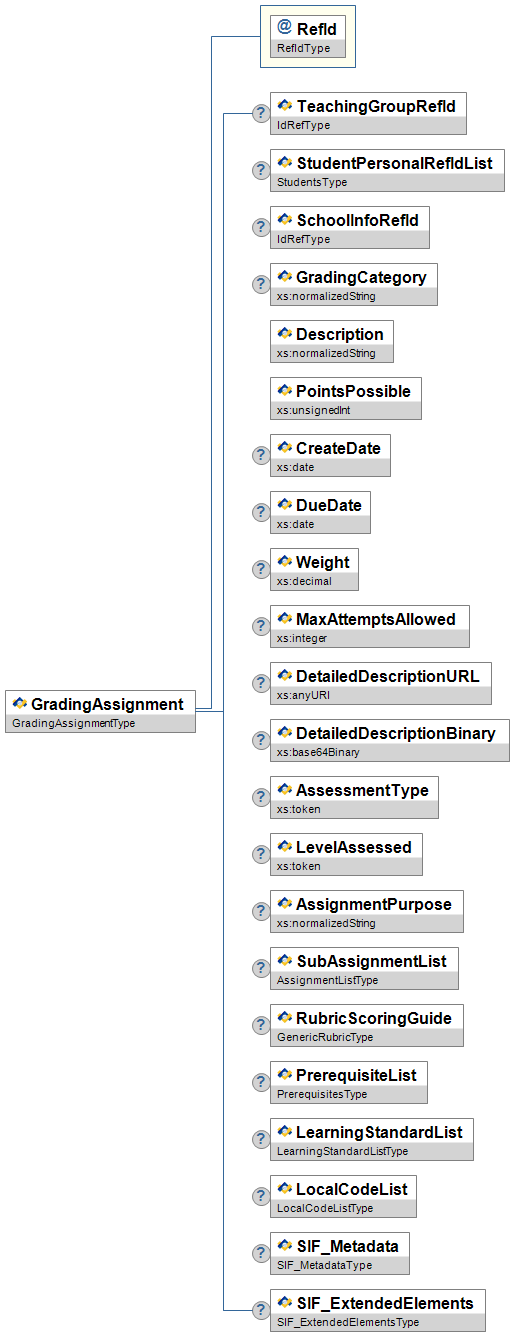Click the question mark icon beside TeachingGroupRefId
The image size is (532, 1336).
click(x=260, y=113)
